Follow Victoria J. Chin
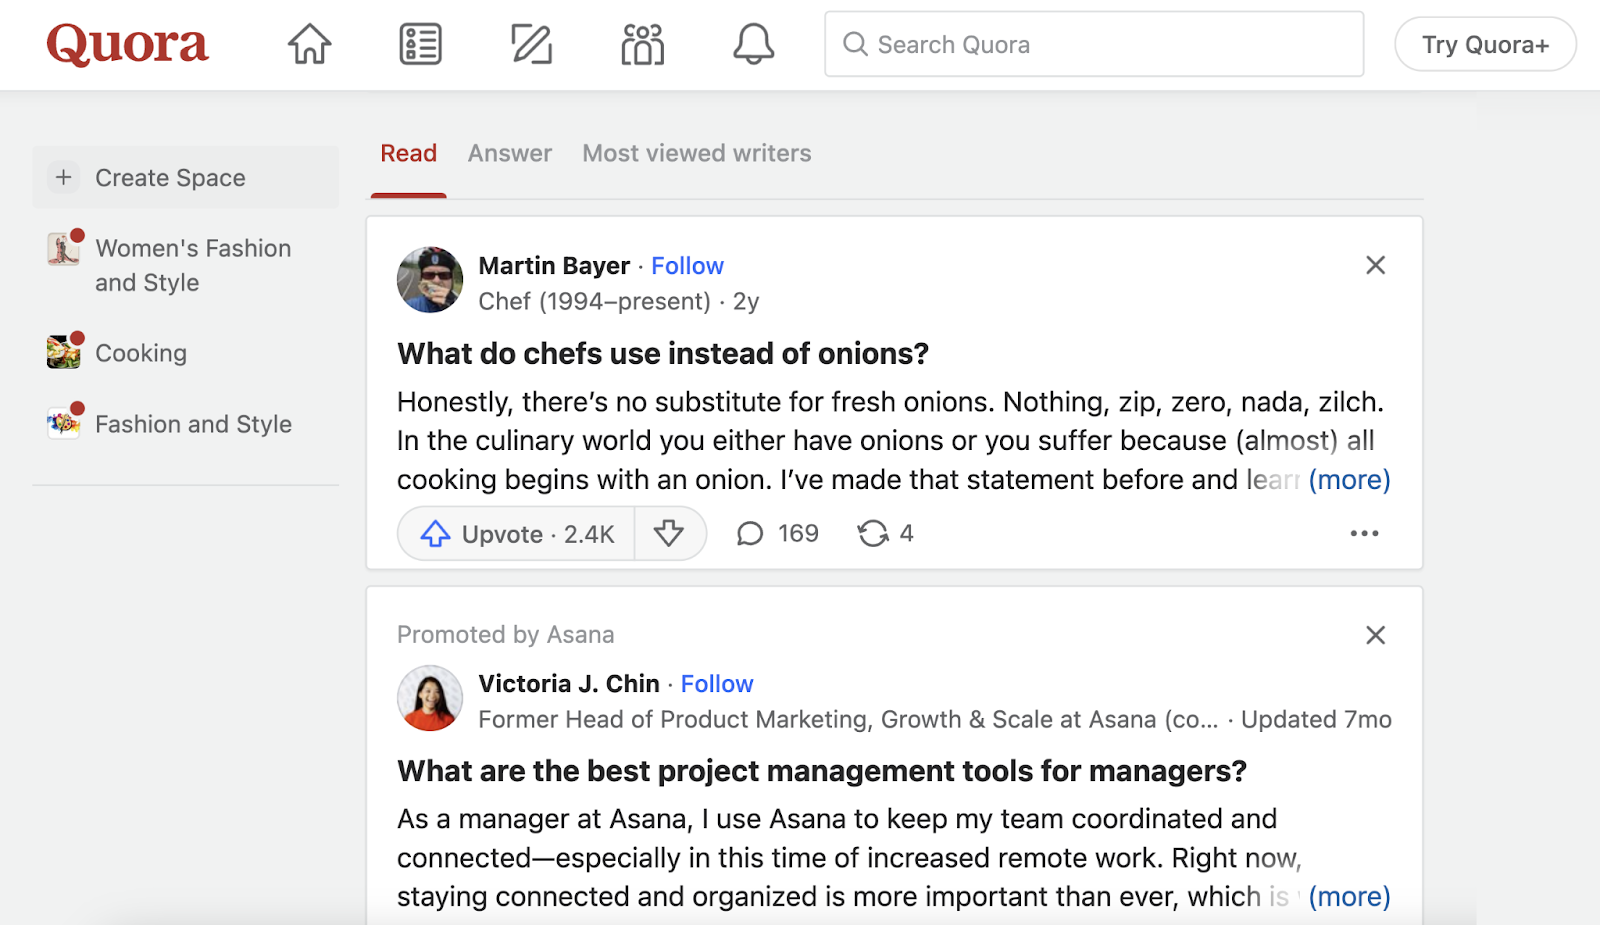The height and width of the screenshot is (925, 1600). click(x=716, y=683)
